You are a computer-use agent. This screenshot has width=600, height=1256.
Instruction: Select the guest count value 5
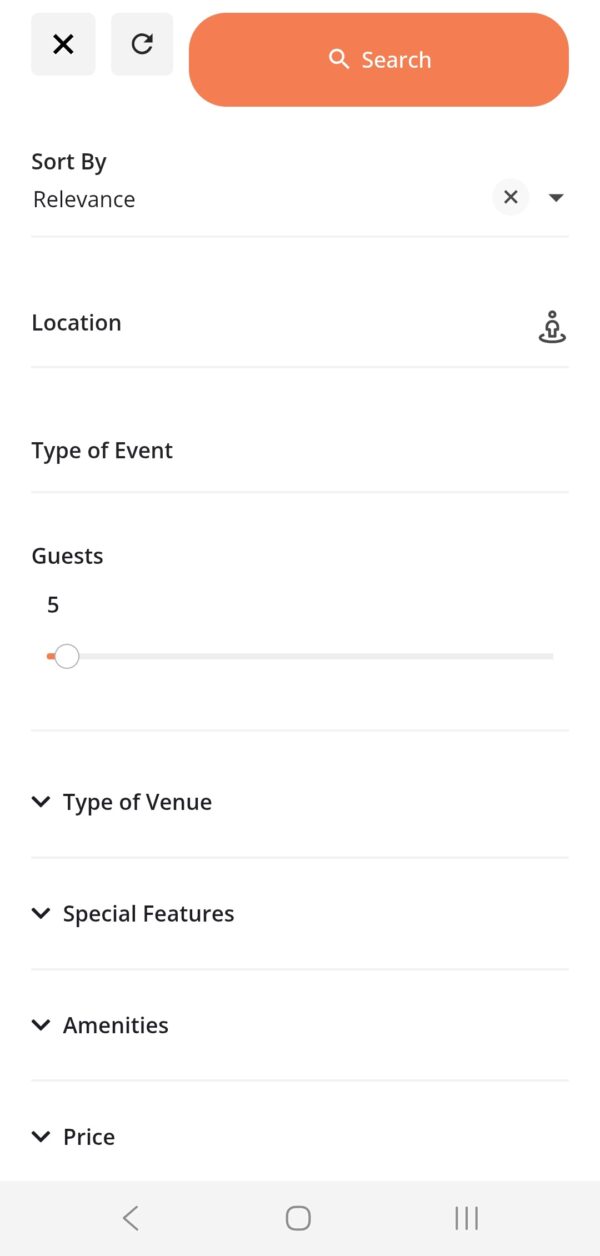tap(52, 604)
